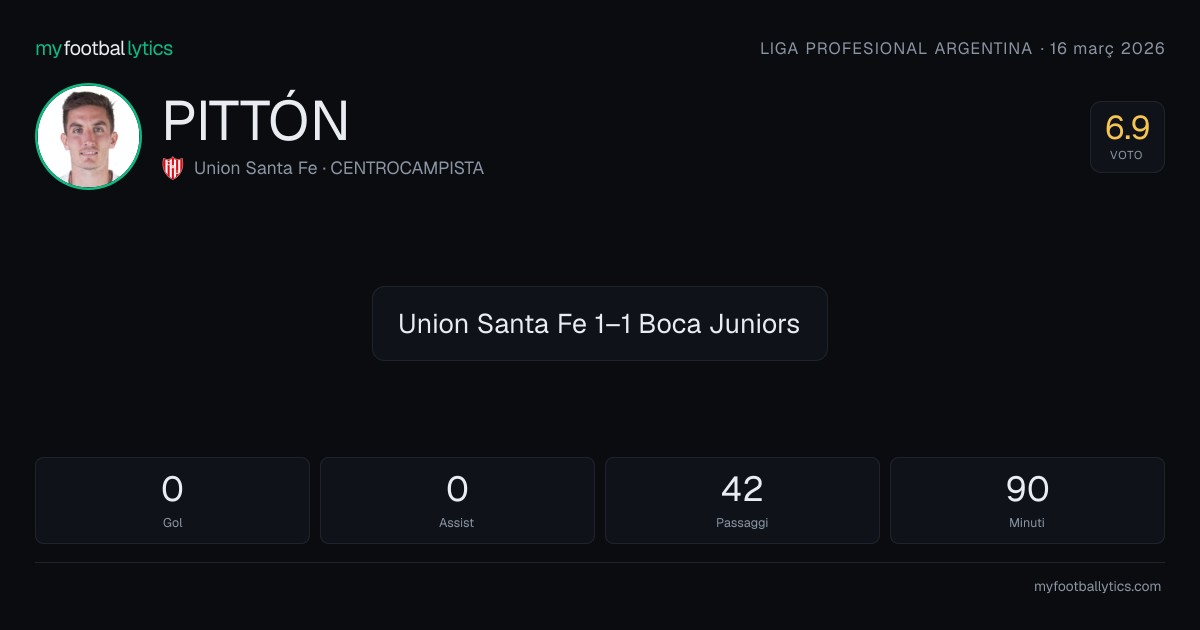Click the Union Santa Fe club crest
The width and height of the screenshot is (1200, 630).
click(173, 168)
